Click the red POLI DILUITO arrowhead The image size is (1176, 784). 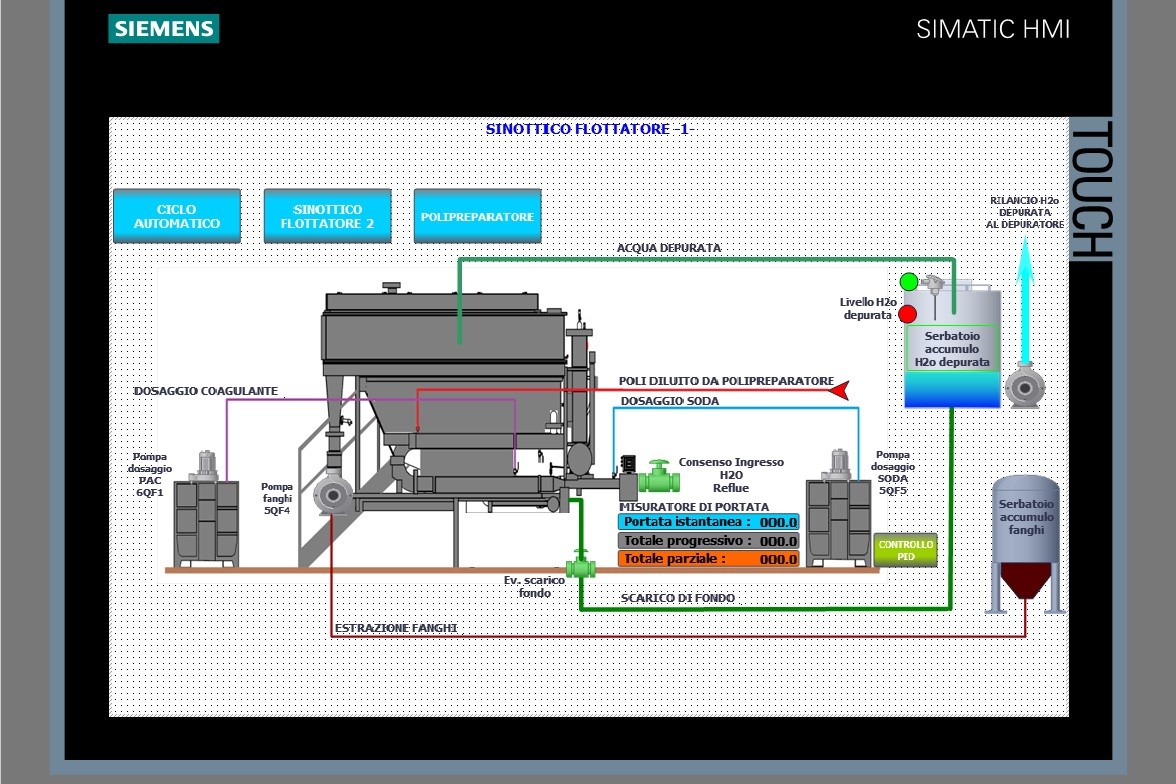[x=839, y=390]
